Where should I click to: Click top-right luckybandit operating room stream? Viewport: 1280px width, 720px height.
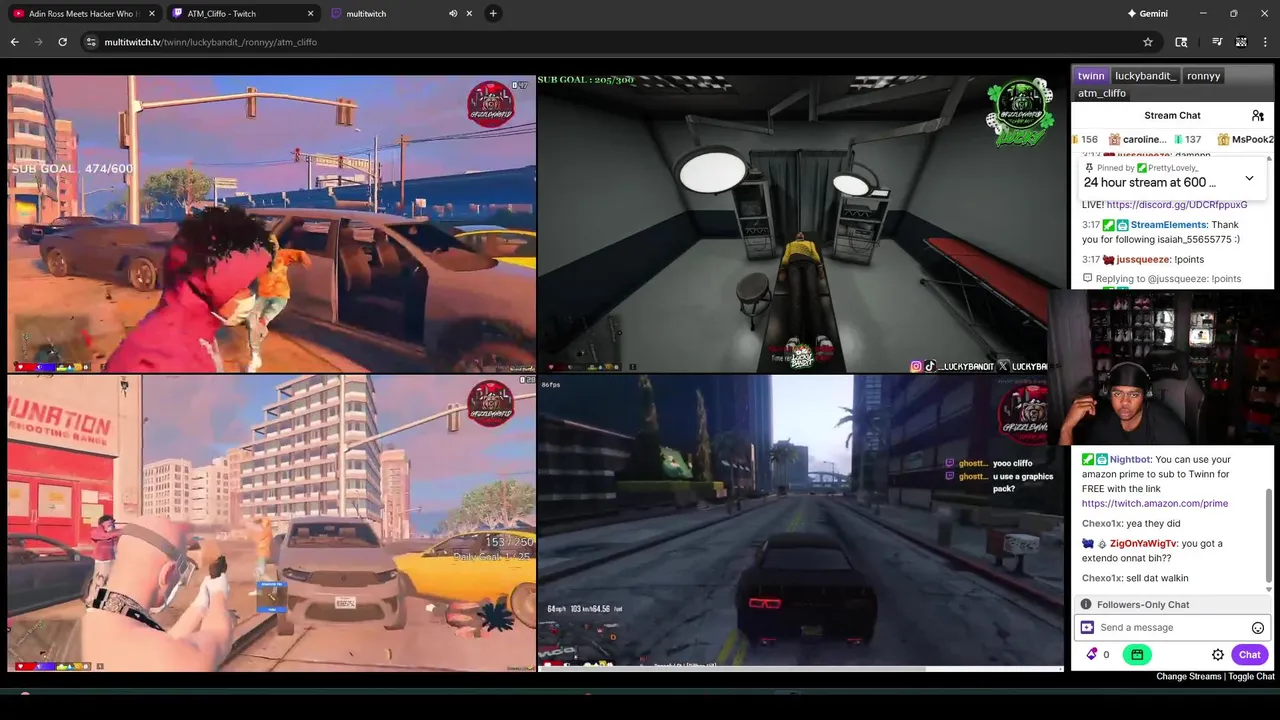[x=801, y=224]
